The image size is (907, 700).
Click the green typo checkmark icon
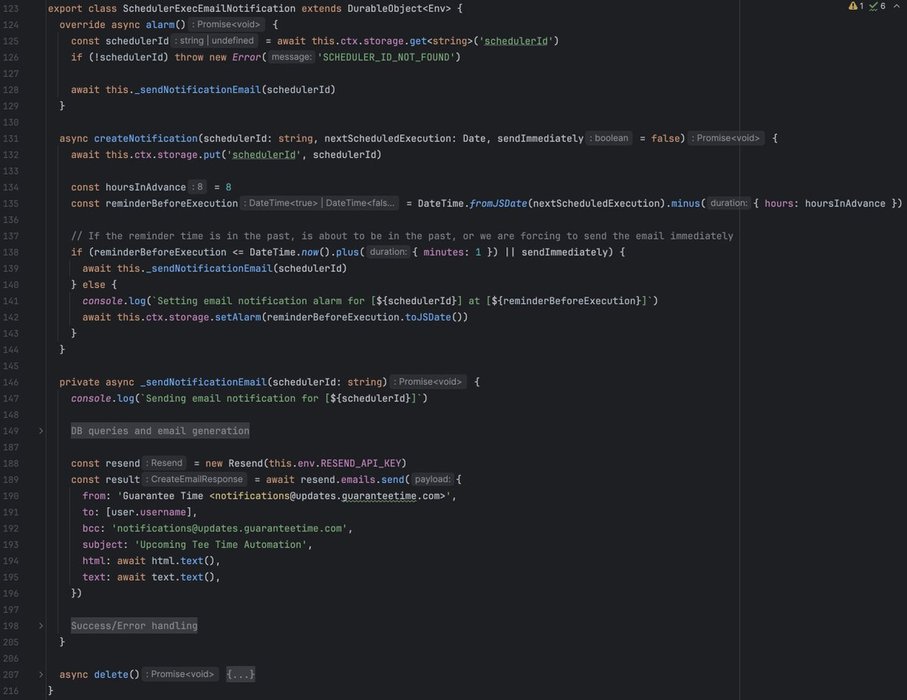click(873, 6)
